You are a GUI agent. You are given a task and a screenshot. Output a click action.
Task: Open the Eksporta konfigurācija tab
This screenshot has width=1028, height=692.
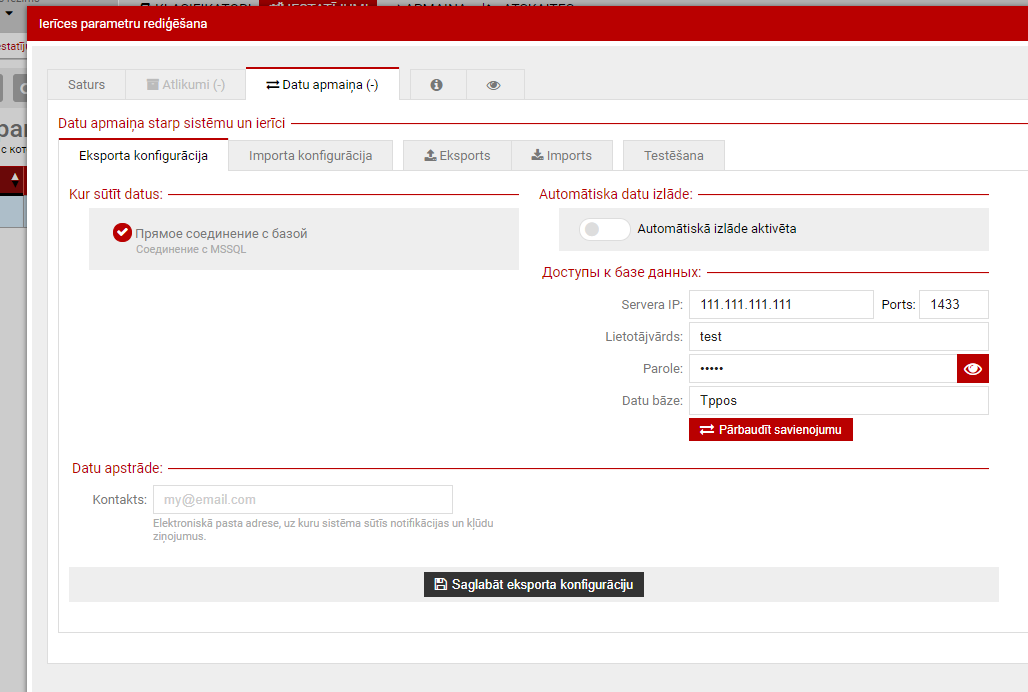point(143,156)
